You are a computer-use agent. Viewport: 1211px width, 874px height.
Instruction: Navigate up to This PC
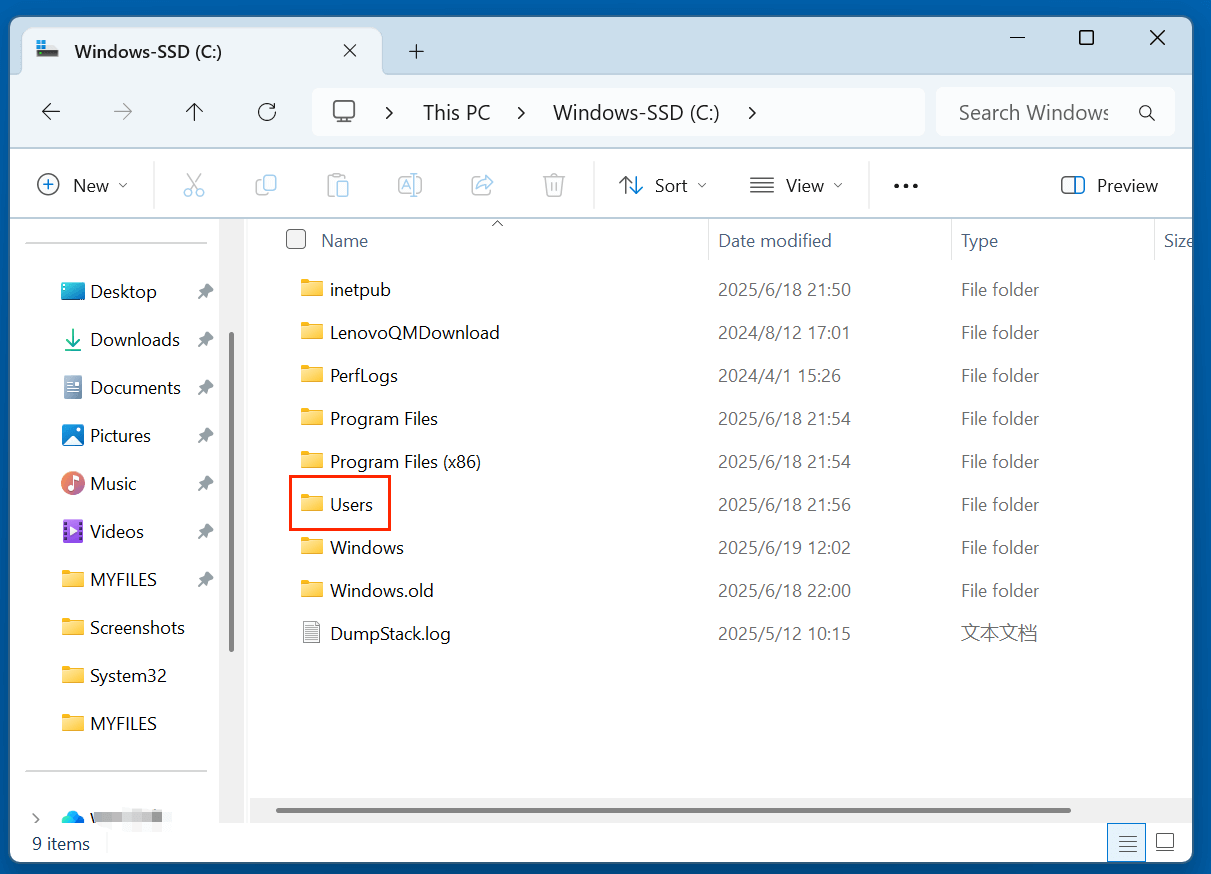pyautogui.click(x=193, y=111)
